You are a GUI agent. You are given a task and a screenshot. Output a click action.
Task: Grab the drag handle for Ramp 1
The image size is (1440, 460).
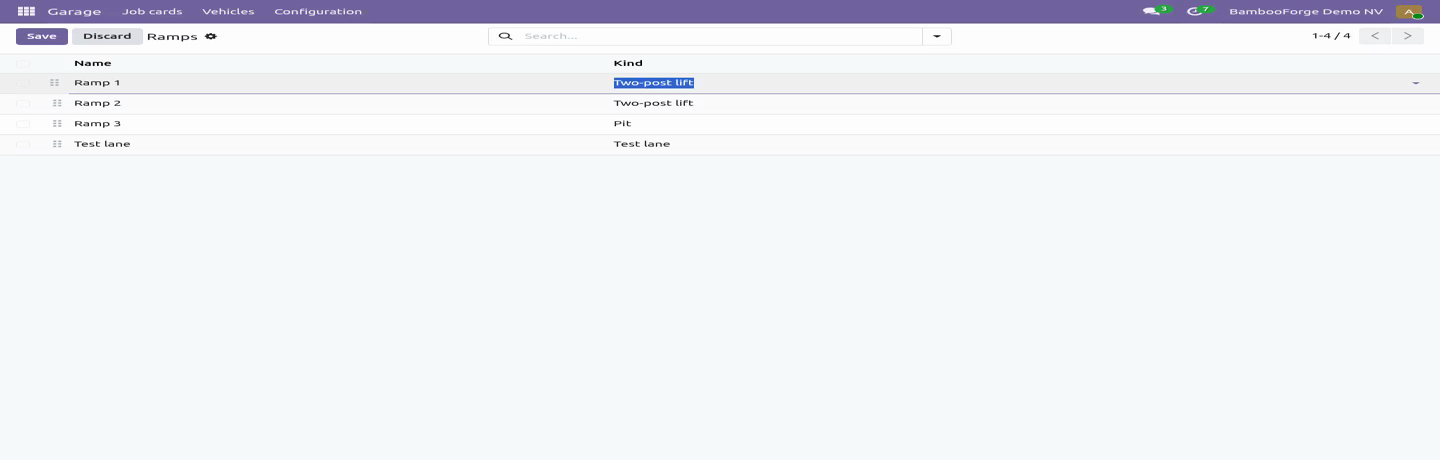[55, 83]
